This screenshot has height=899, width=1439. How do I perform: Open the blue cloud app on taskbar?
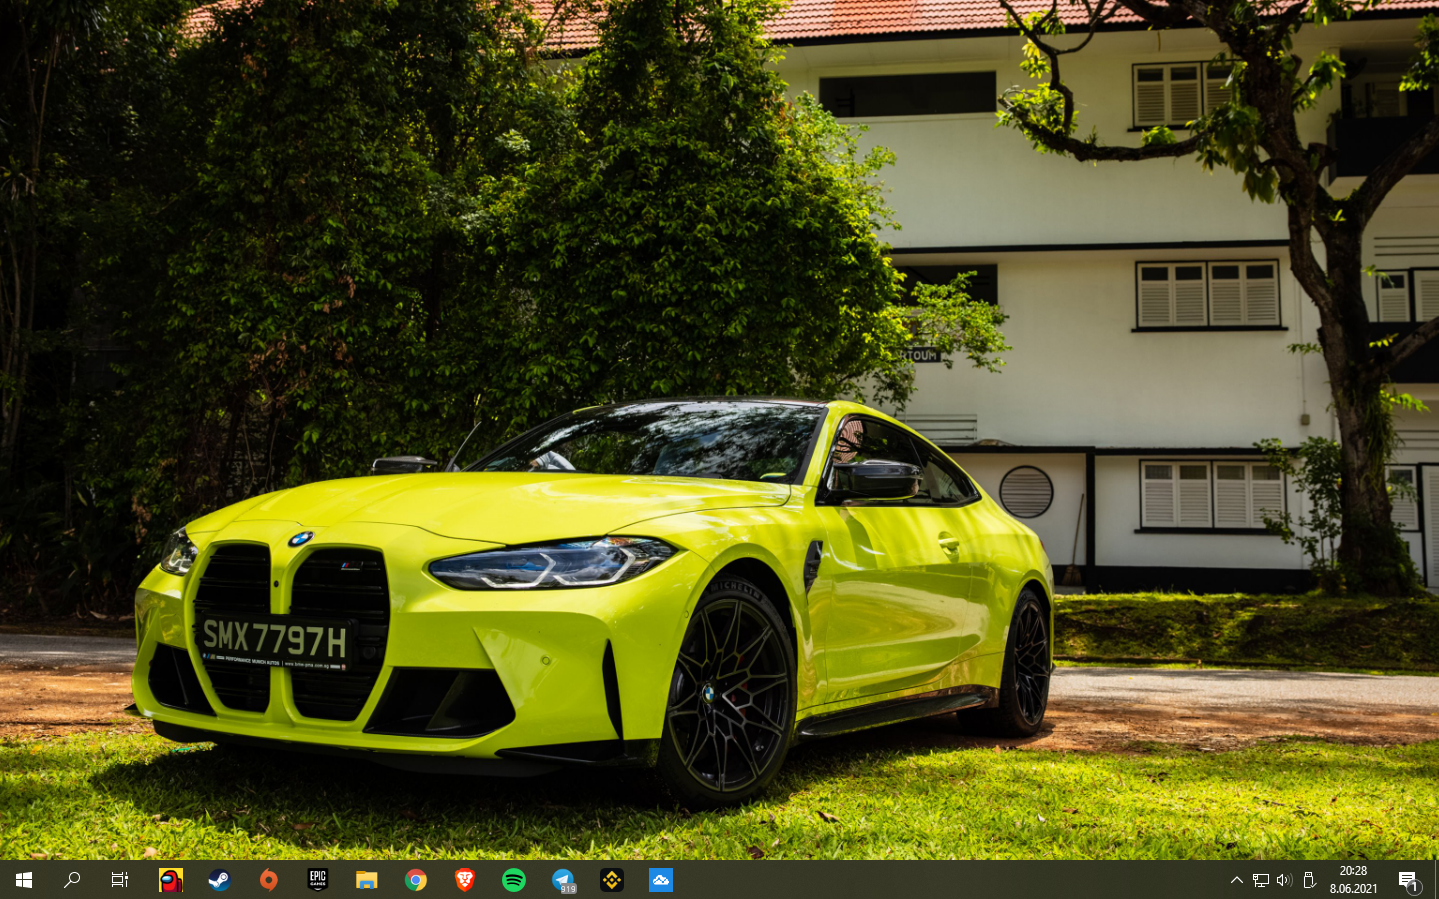(660, 880)
